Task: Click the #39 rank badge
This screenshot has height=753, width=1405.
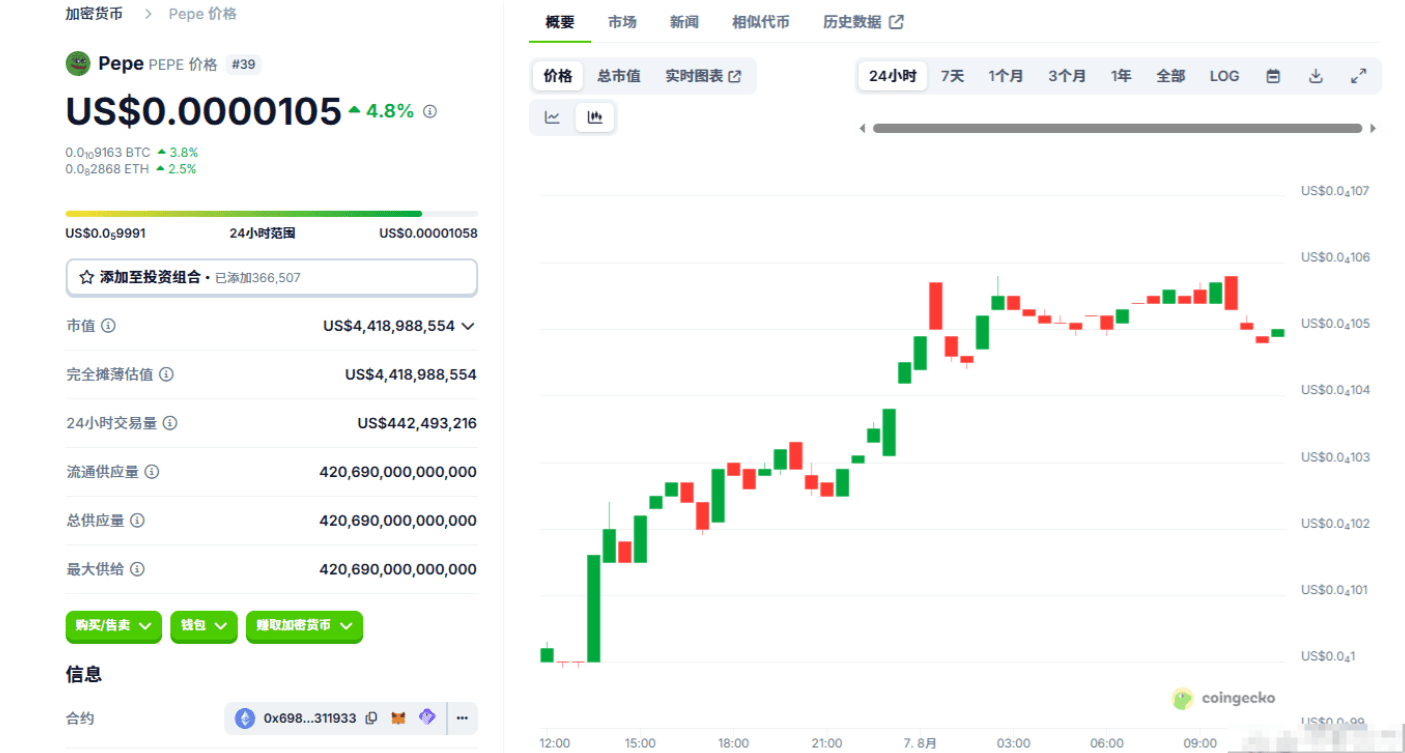Action: coord(243,64)
